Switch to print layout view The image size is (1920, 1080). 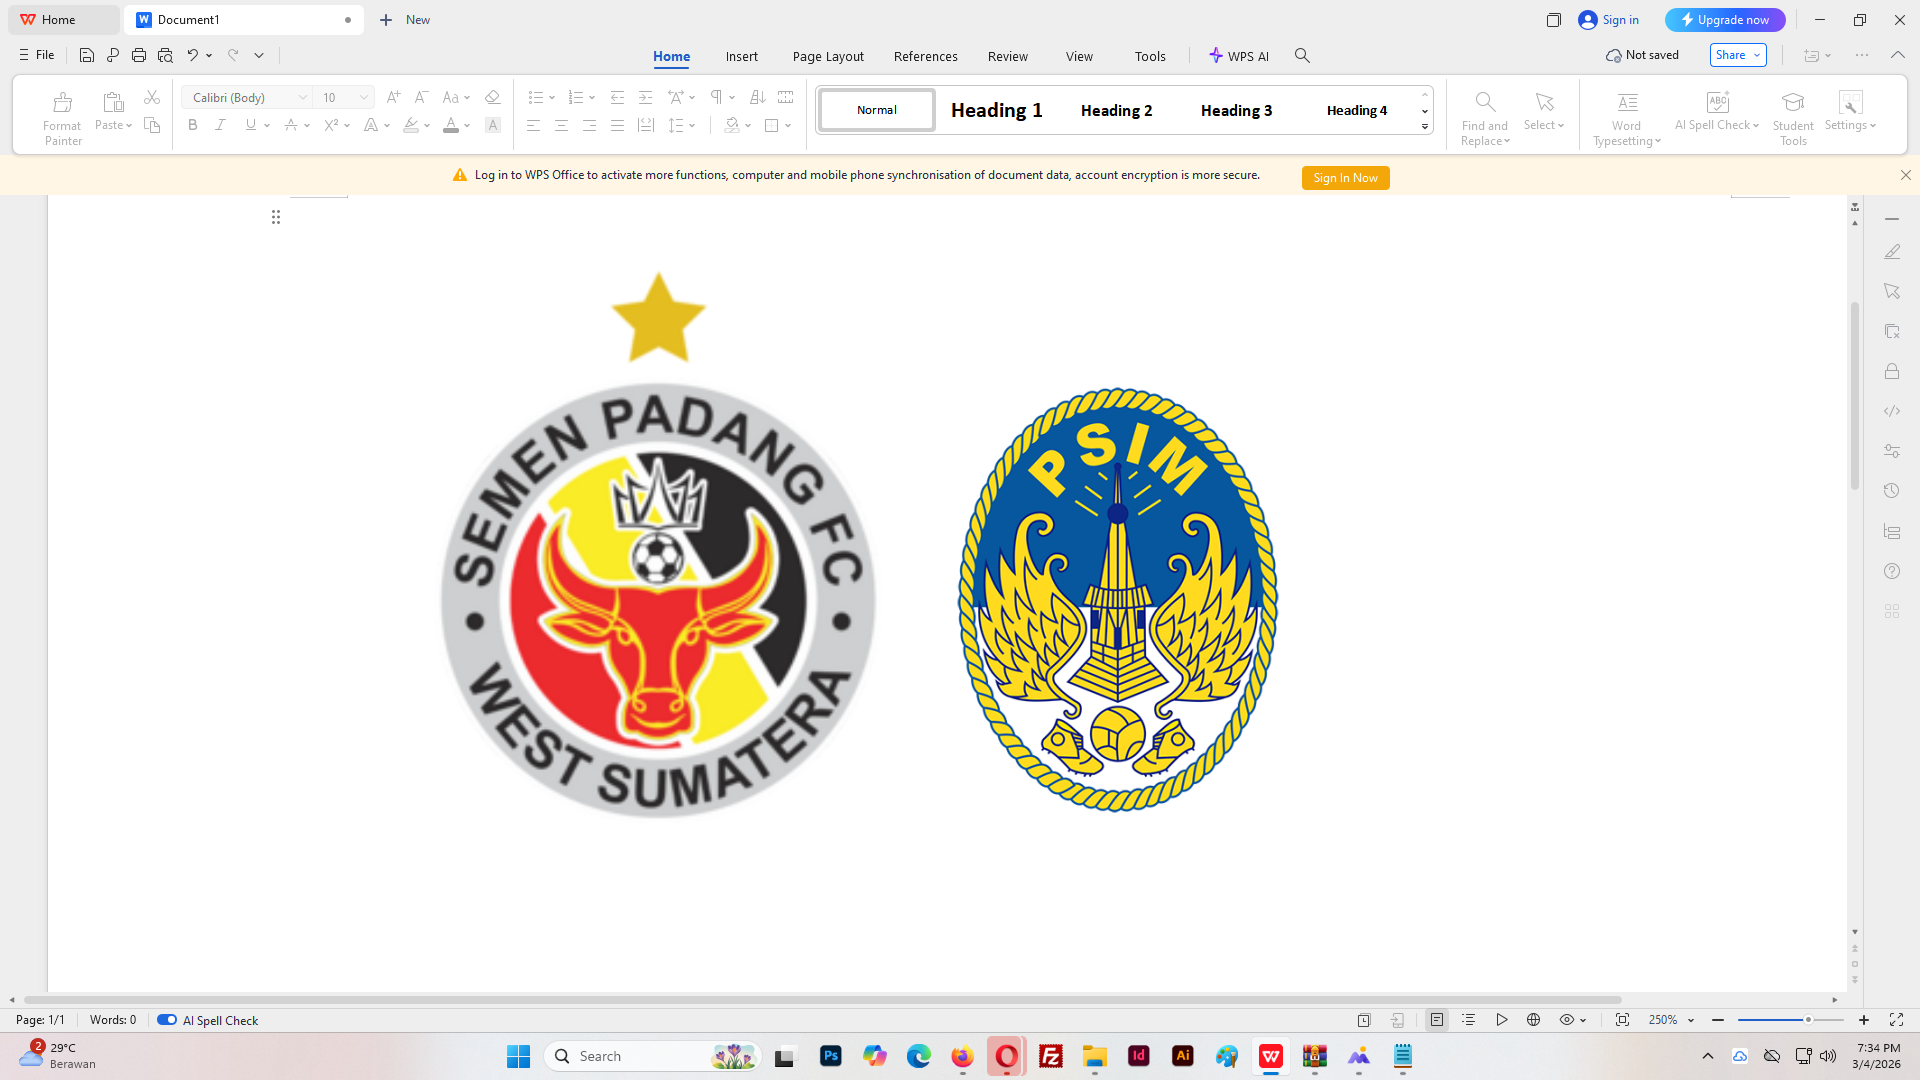(x=1437, y=1020)
